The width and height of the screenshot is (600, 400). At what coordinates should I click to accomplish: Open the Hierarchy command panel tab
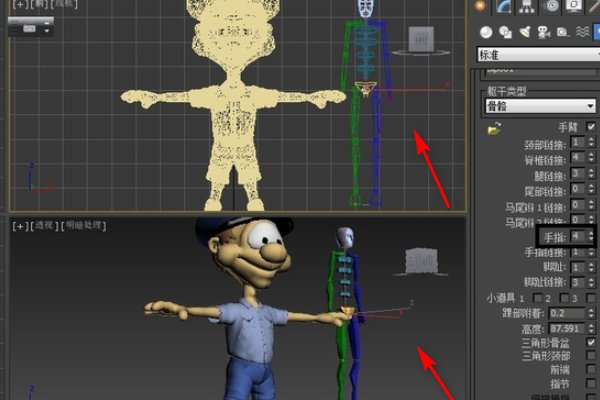pos(527,6)
